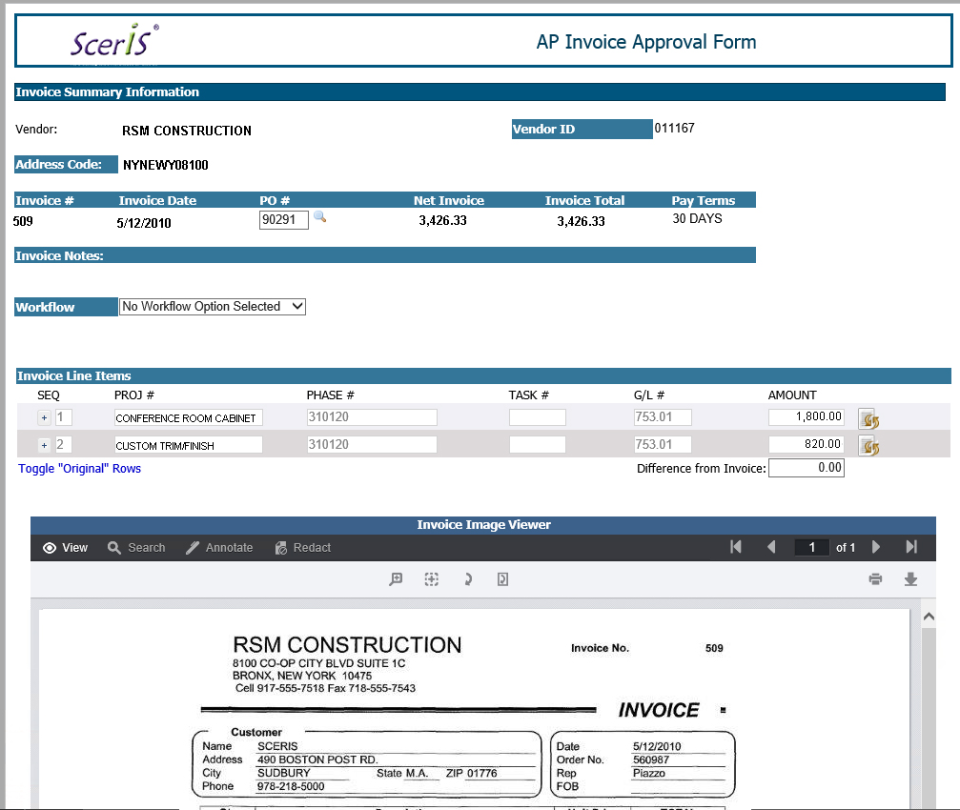Go to last page in image viewer
Screen dimensions: 960x810
click(x=912, y=547)
